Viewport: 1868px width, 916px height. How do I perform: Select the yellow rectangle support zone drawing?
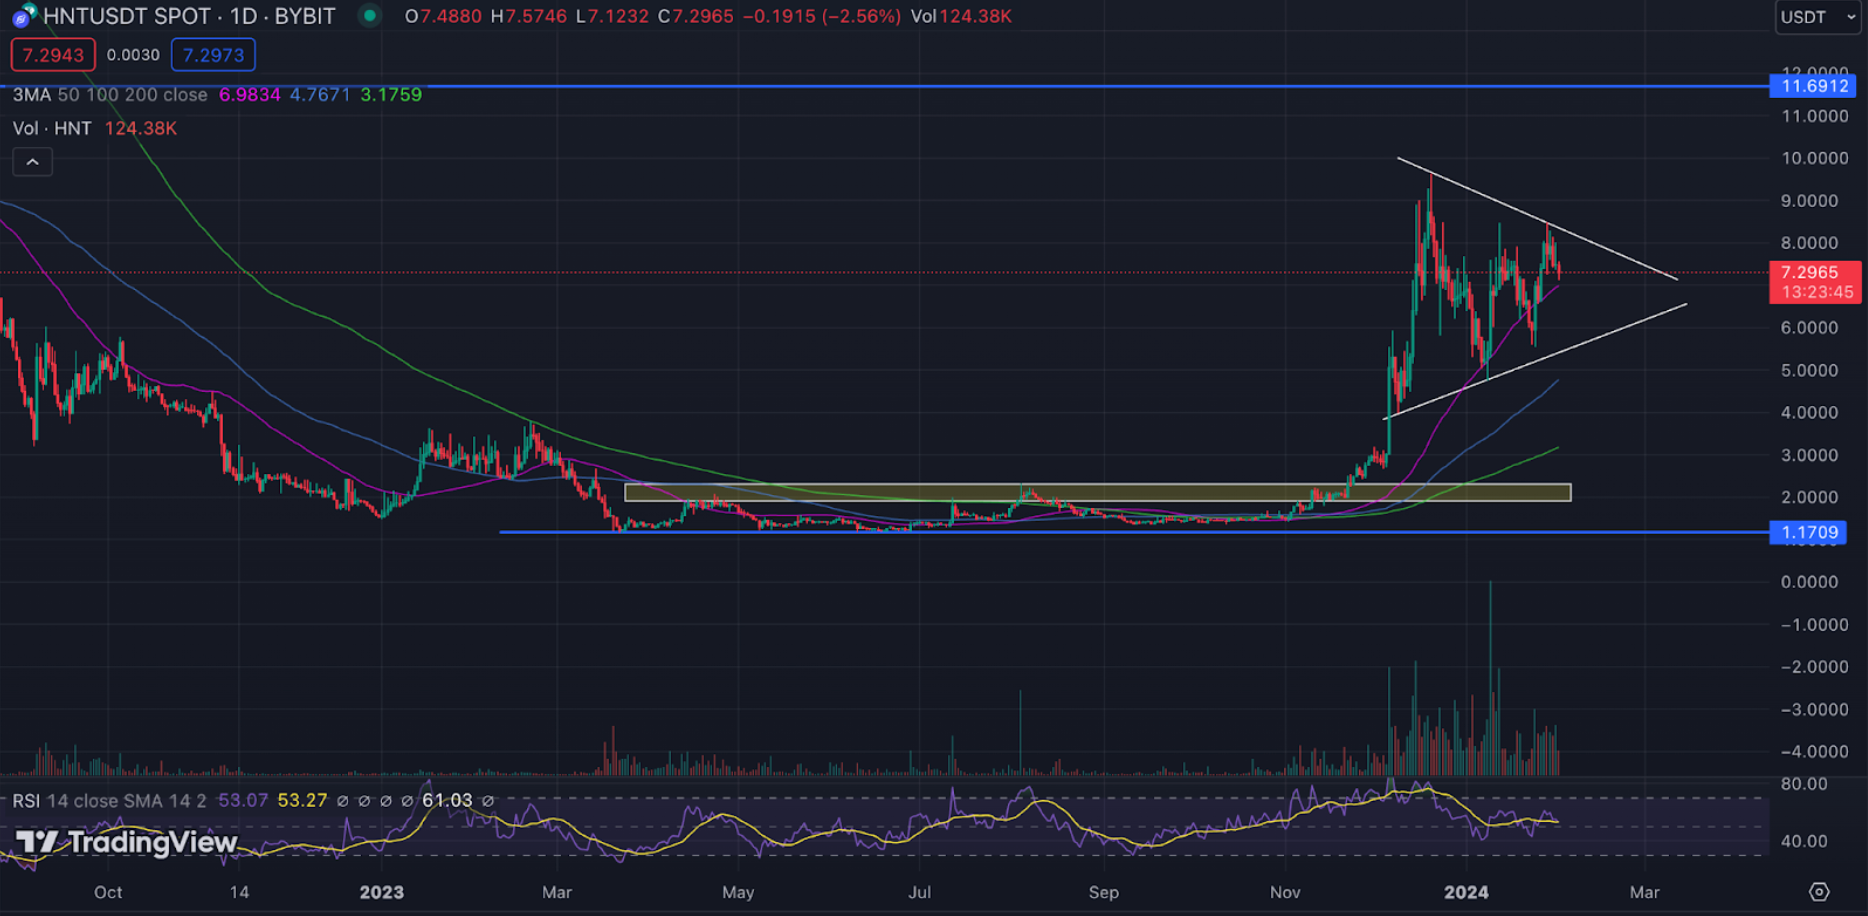[1097, 492]
